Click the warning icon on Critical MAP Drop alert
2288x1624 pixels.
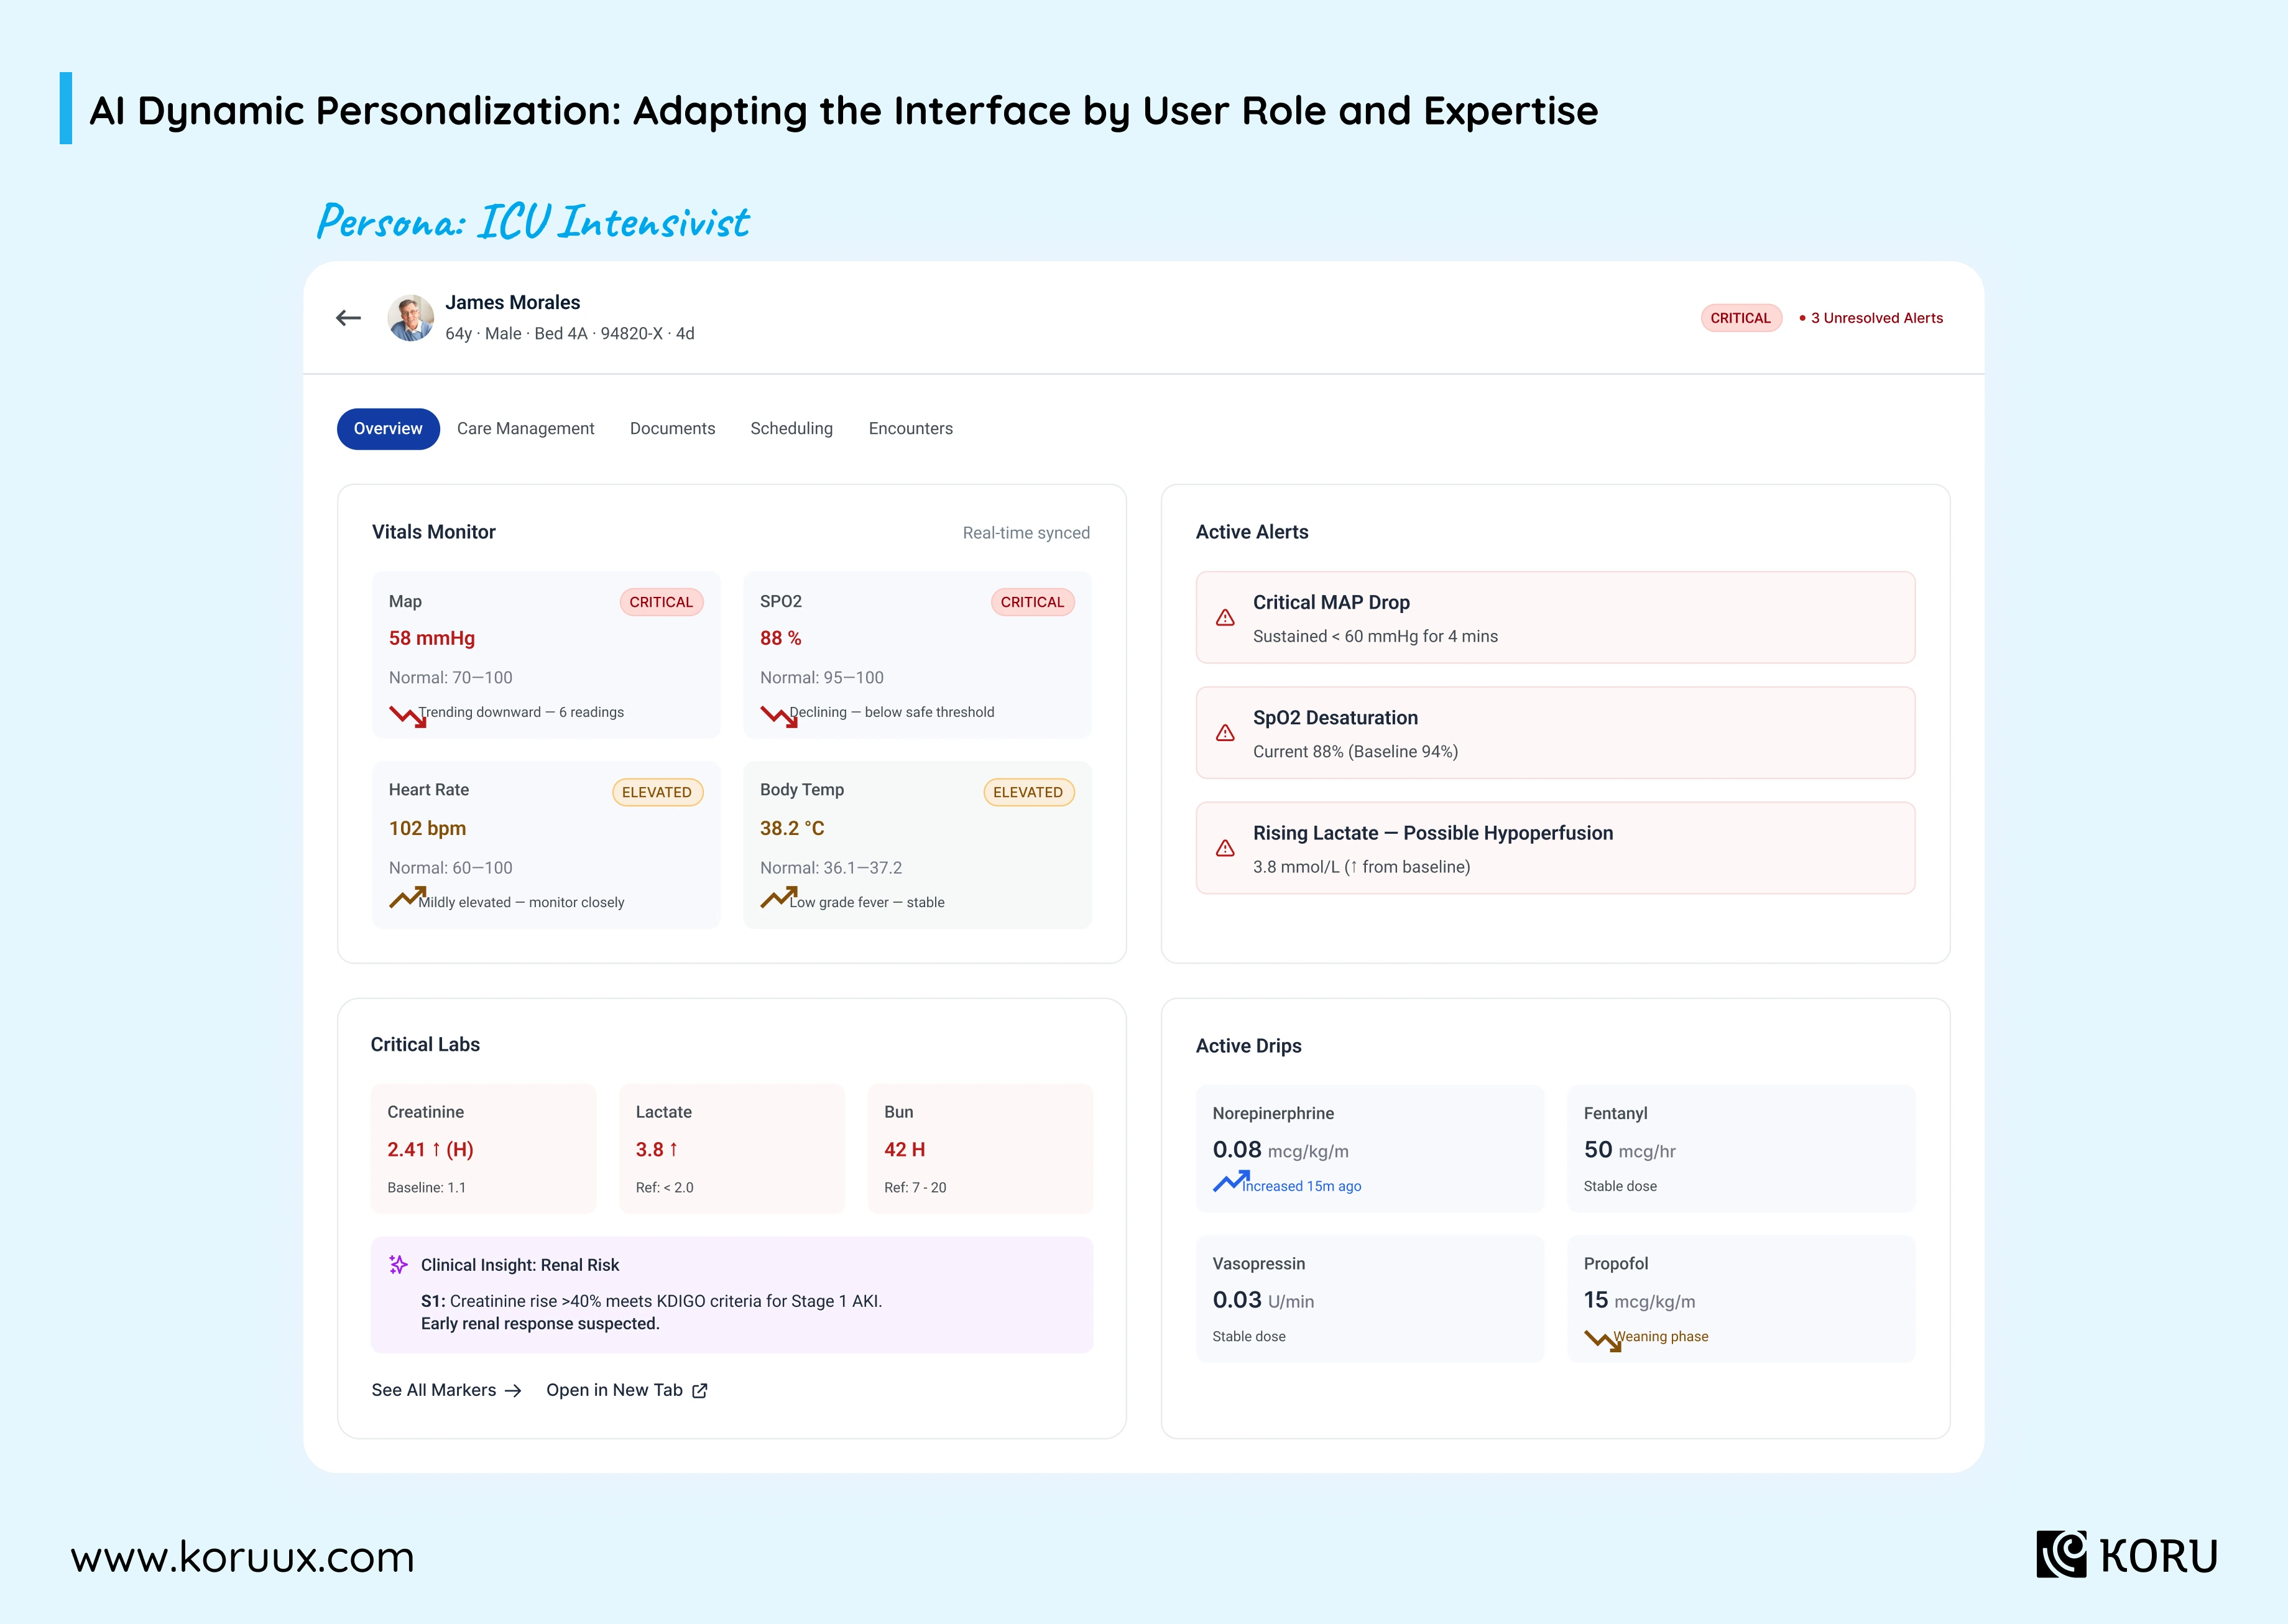(1225, 618)
